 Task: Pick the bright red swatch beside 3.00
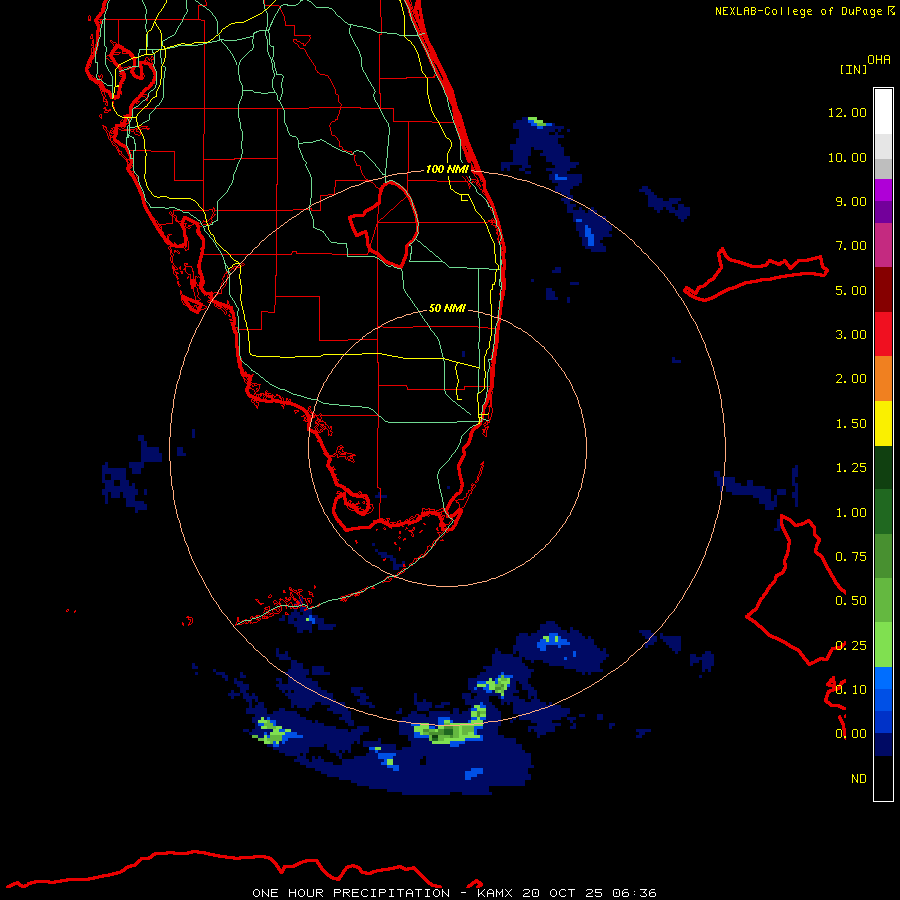point(883,334)
